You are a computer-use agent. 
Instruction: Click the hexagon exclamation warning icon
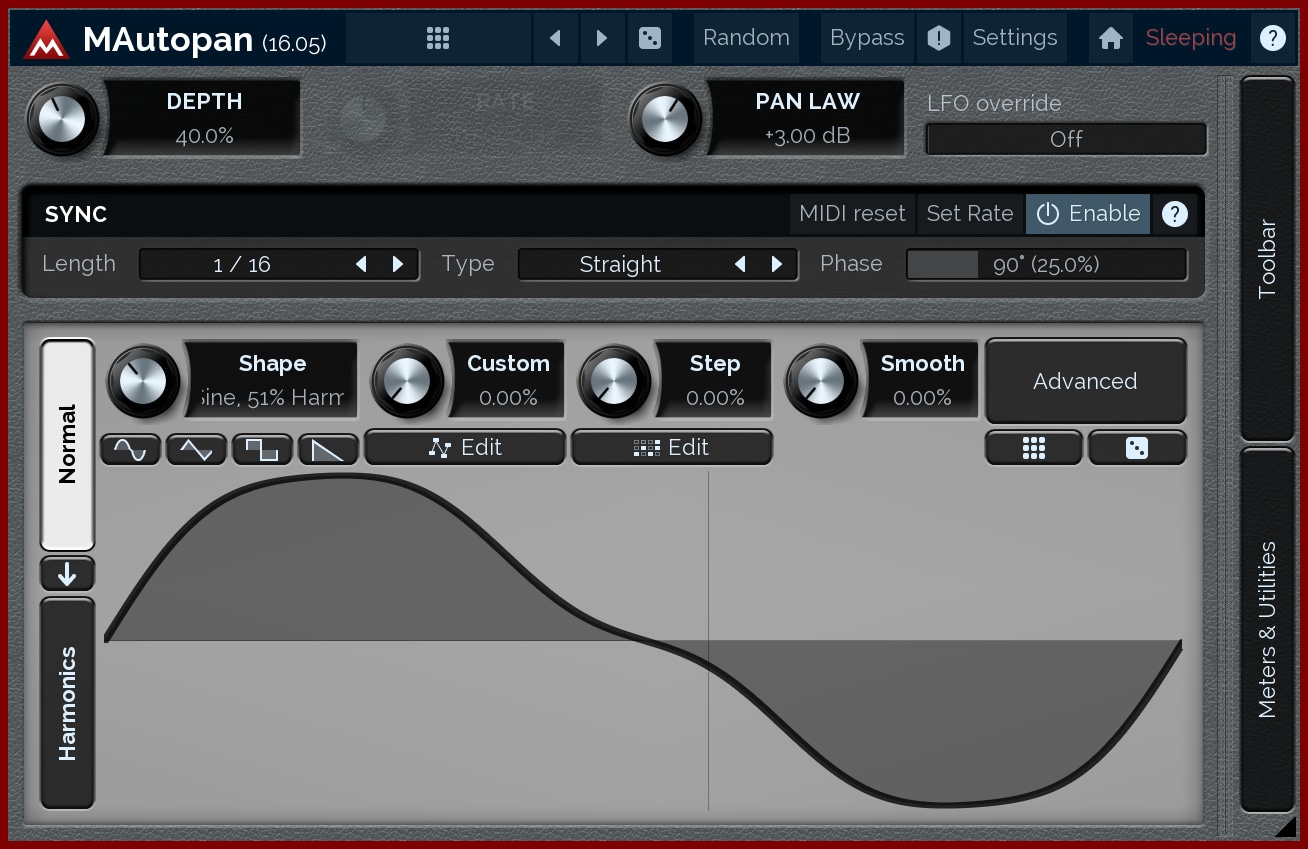[x=939, y=38]
